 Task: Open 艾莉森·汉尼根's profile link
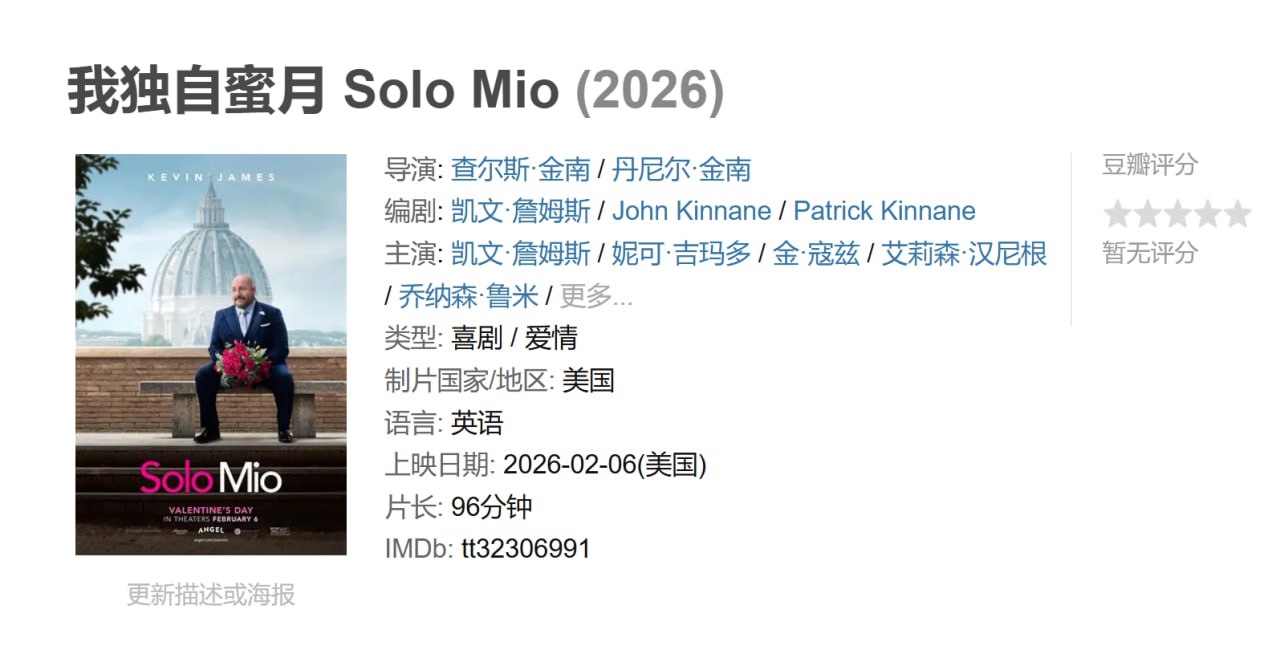964,254
